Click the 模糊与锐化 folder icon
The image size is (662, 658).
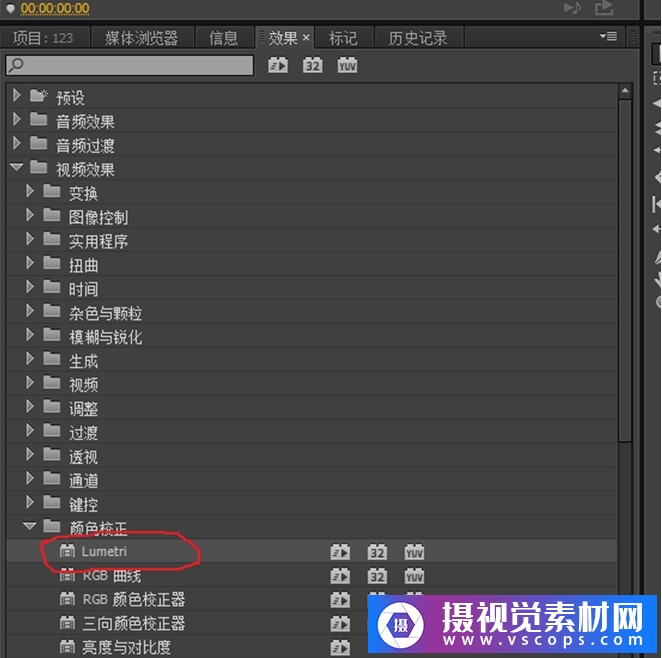pos(53,335)
